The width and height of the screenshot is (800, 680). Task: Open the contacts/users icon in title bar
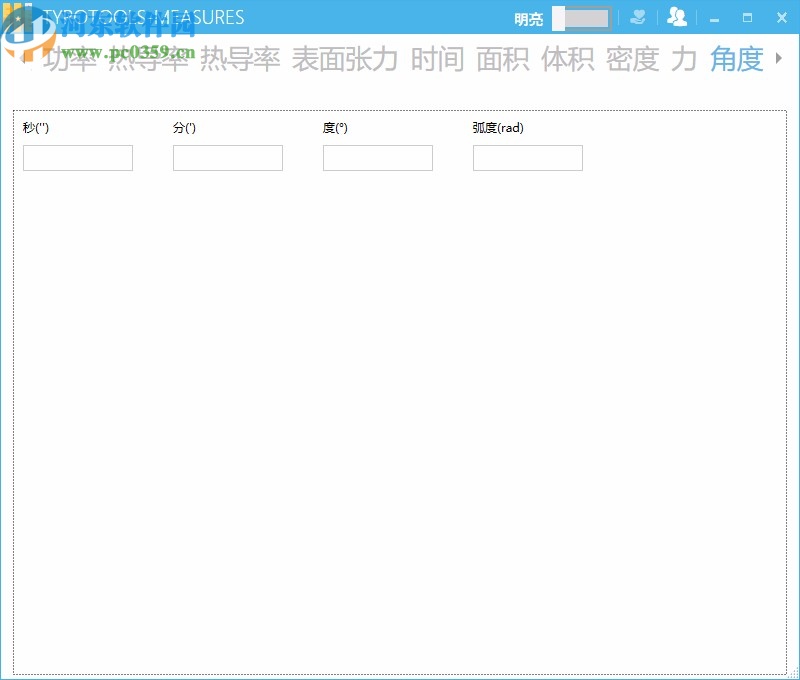point(677,17)
